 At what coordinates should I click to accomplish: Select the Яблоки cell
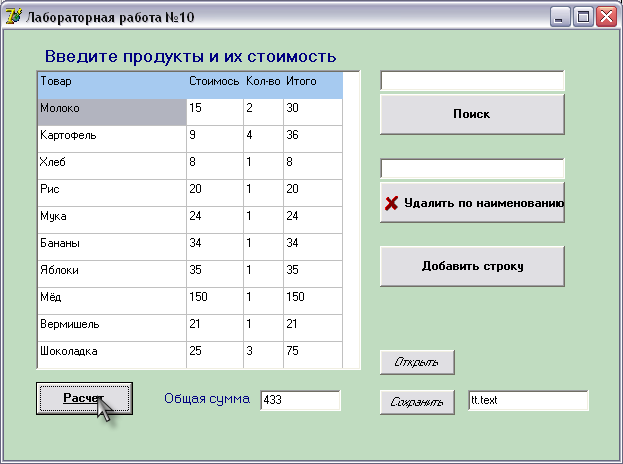click(x=112, y=275)
